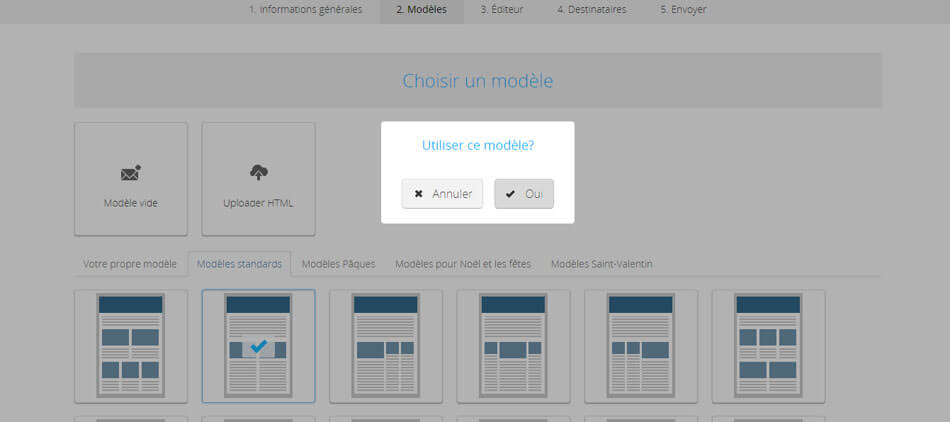
Task: Choose the Uploader HTML card
Action: click(x=259, y=179)
